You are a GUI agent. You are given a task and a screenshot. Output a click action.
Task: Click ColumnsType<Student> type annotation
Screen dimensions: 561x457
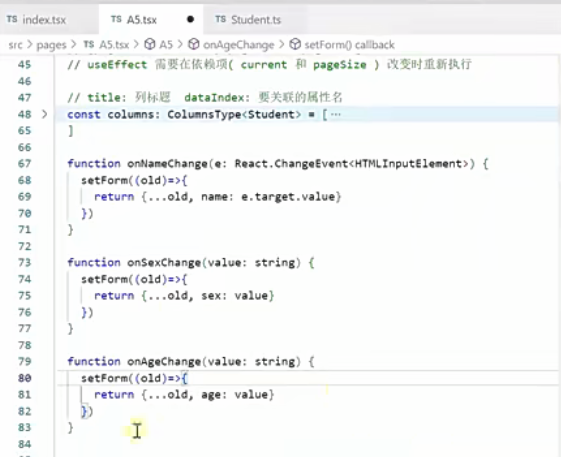point(234,115)
